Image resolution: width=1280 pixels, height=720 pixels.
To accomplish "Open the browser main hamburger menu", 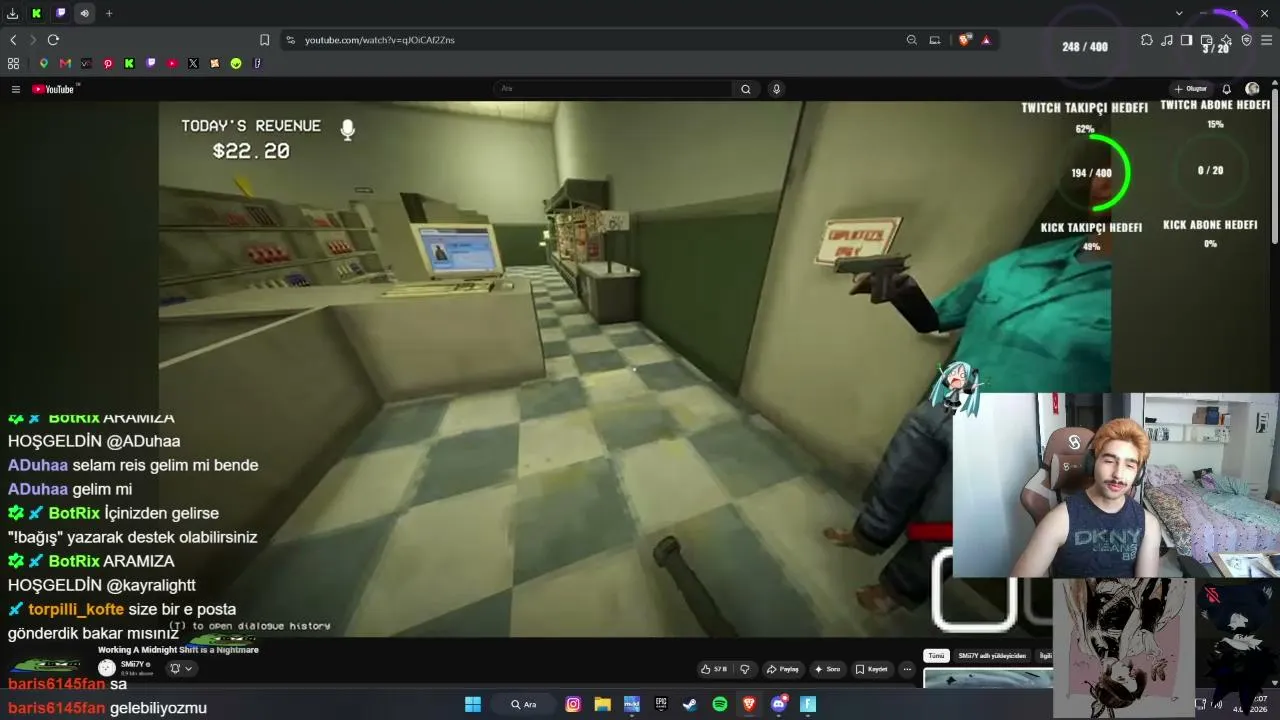I will (1267, 40).
